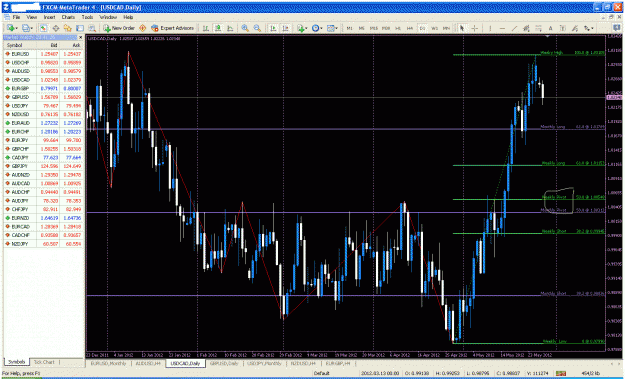Screen dimensions: 625x379
Task: Select the Text Label tool
Action: pyautogui.click(x=563, y=28)
